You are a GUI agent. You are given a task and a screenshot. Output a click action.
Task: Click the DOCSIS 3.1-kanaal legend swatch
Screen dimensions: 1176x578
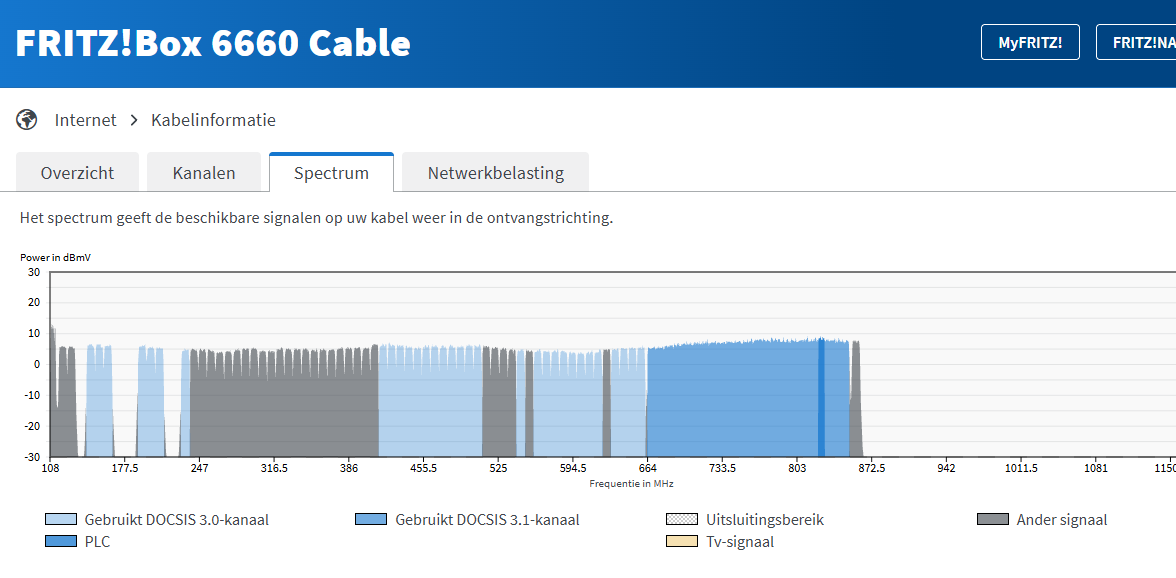tap(370, 520)
